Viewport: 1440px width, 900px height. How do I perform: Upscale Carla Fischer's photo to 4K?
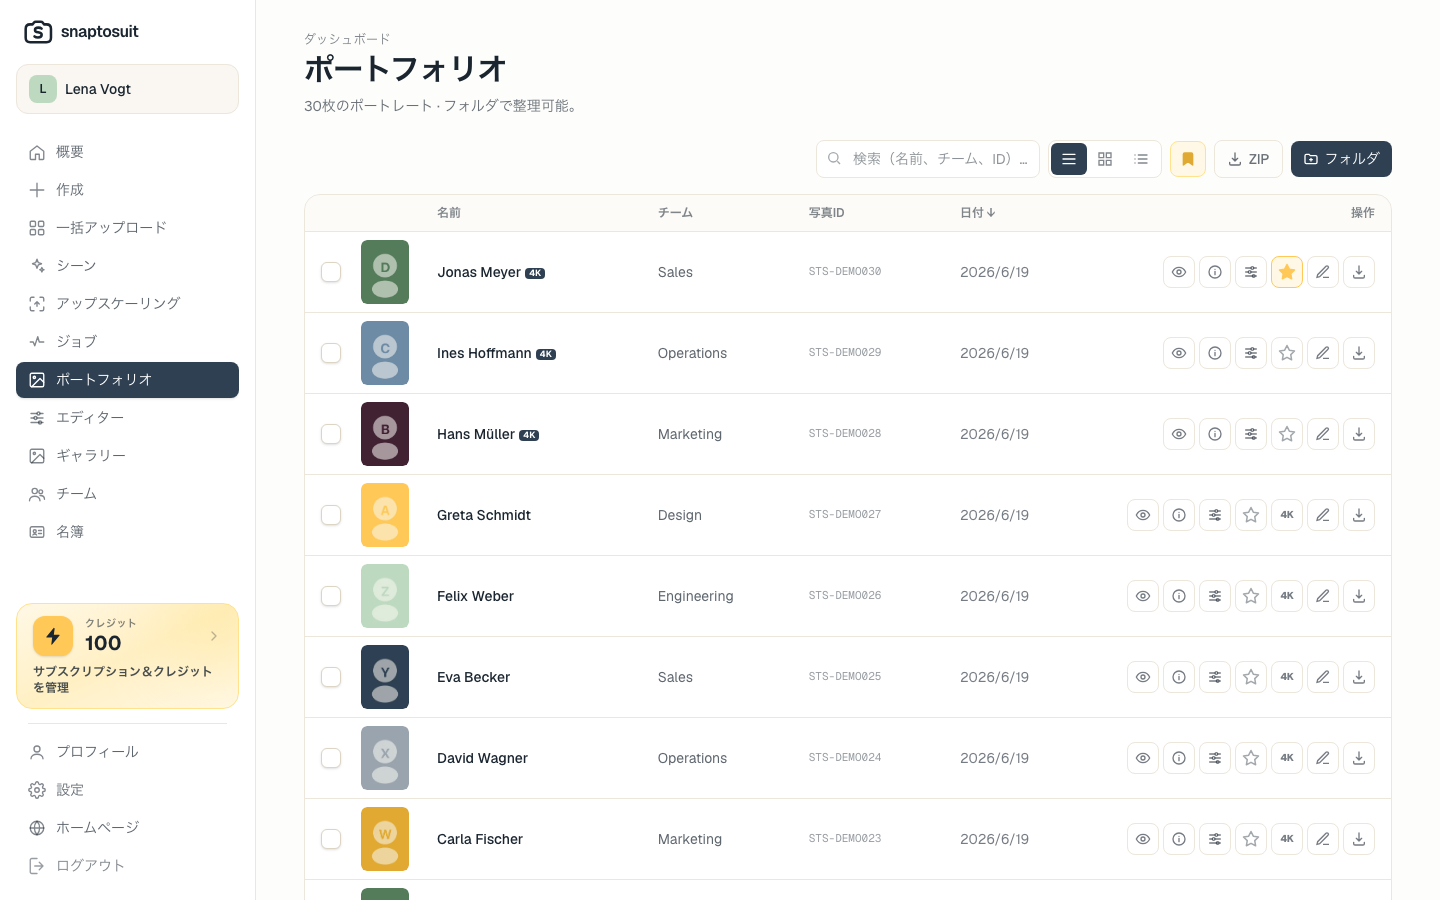1287,839
